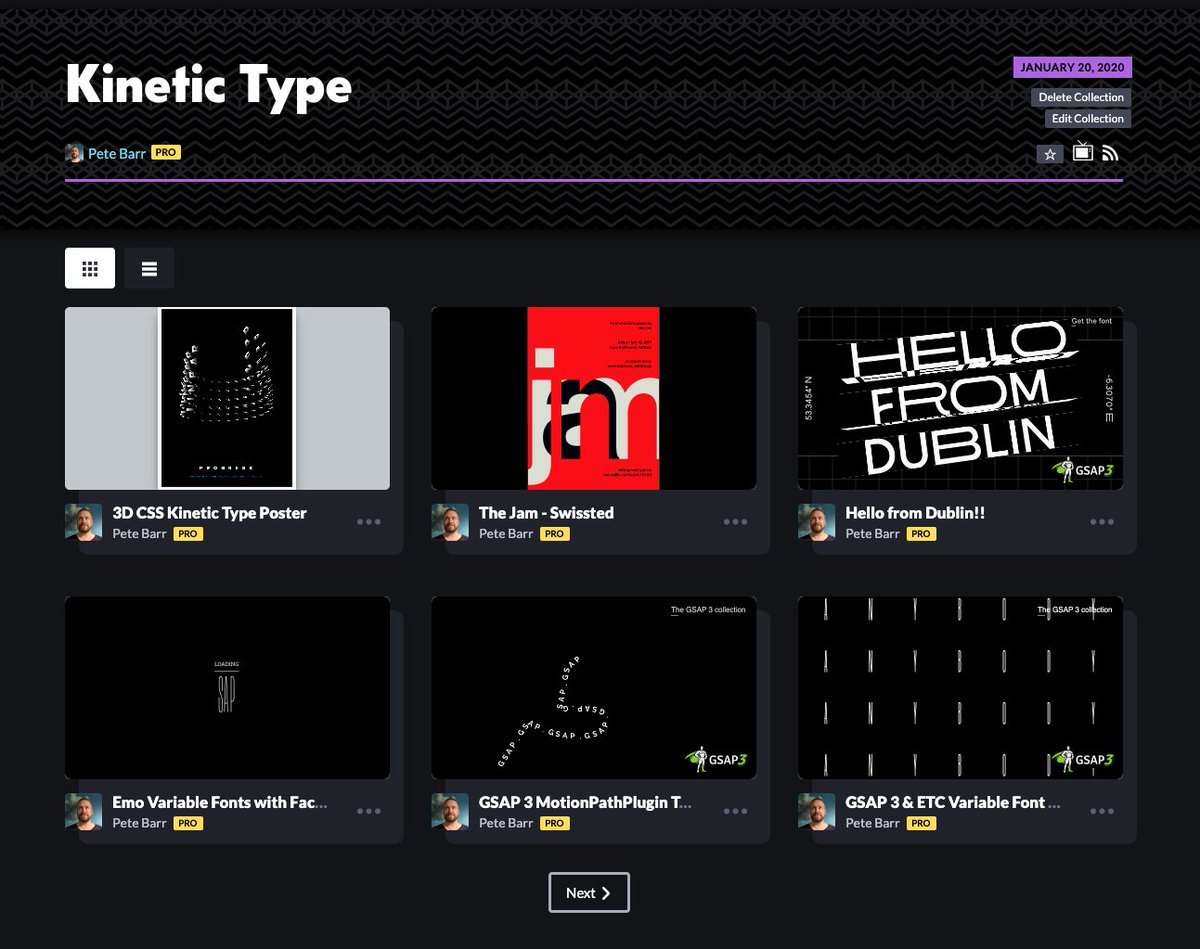Click the Emo Variable Fonts with Fac... title
This screenshot has width=1200, height=949.
coord(220,802)
